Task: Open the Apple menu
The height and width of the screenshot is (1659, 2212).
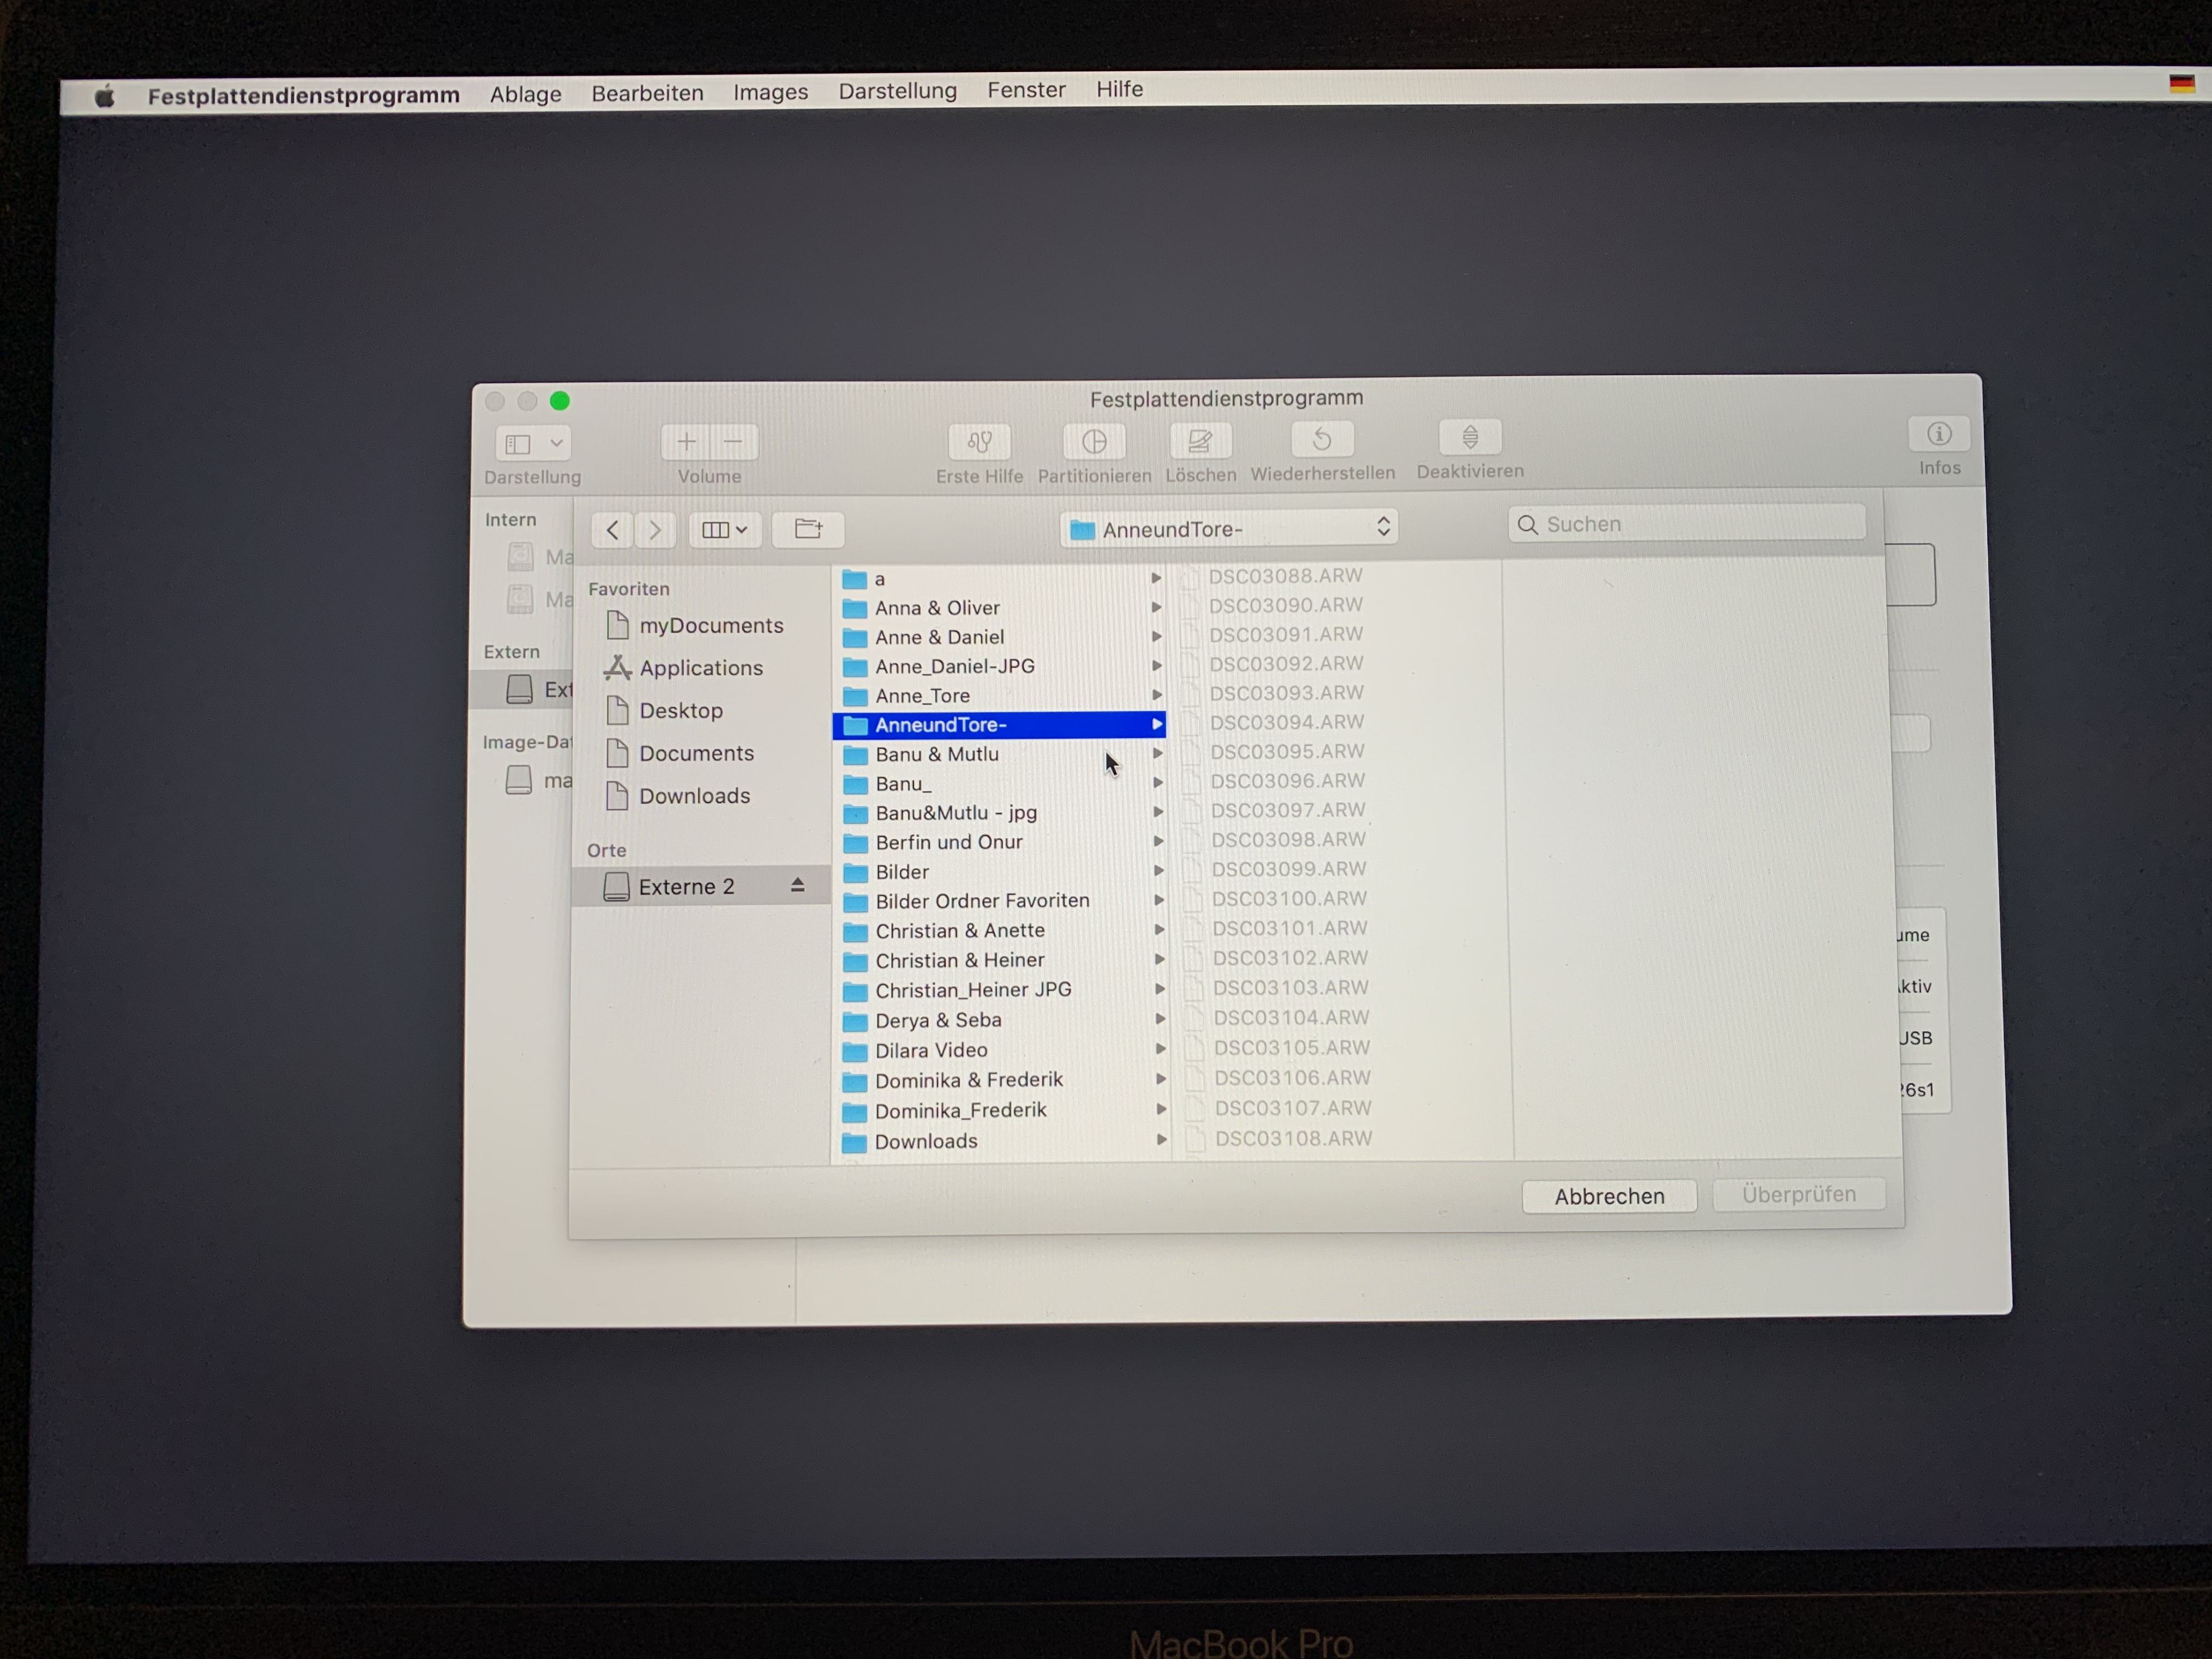Action: (x=105, y=96)
